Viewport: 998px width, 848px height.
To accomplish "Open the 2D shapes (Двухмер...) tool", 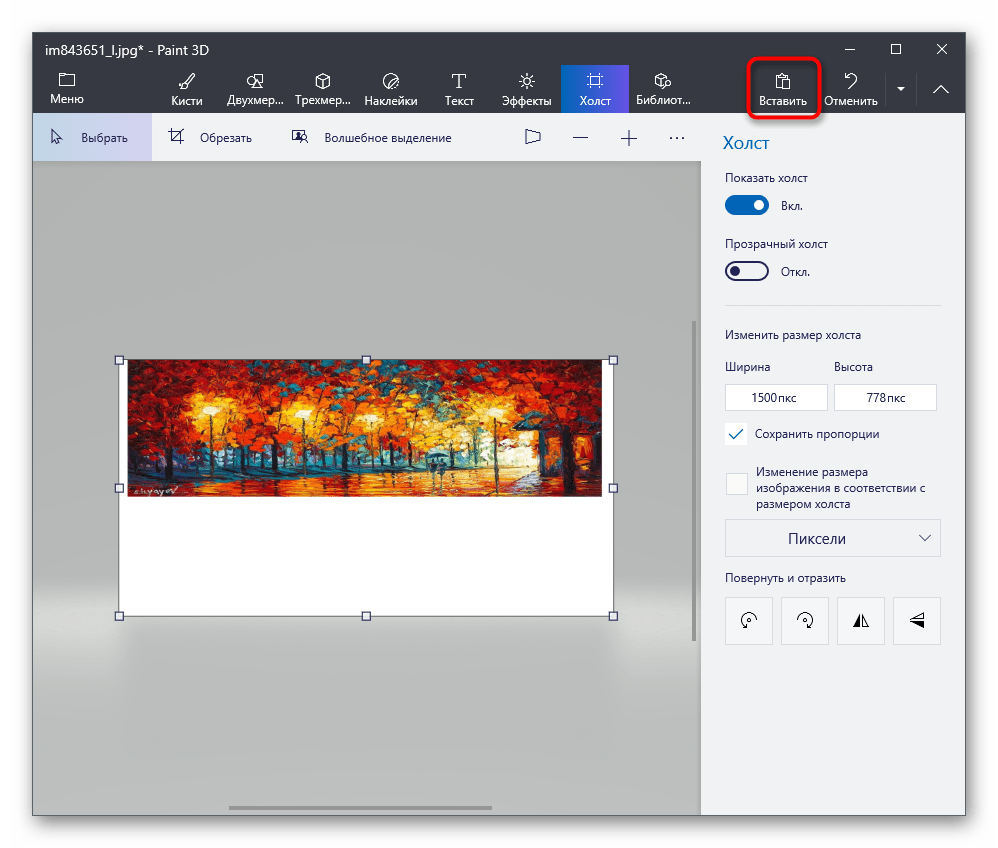I will [x=255, y=88].
